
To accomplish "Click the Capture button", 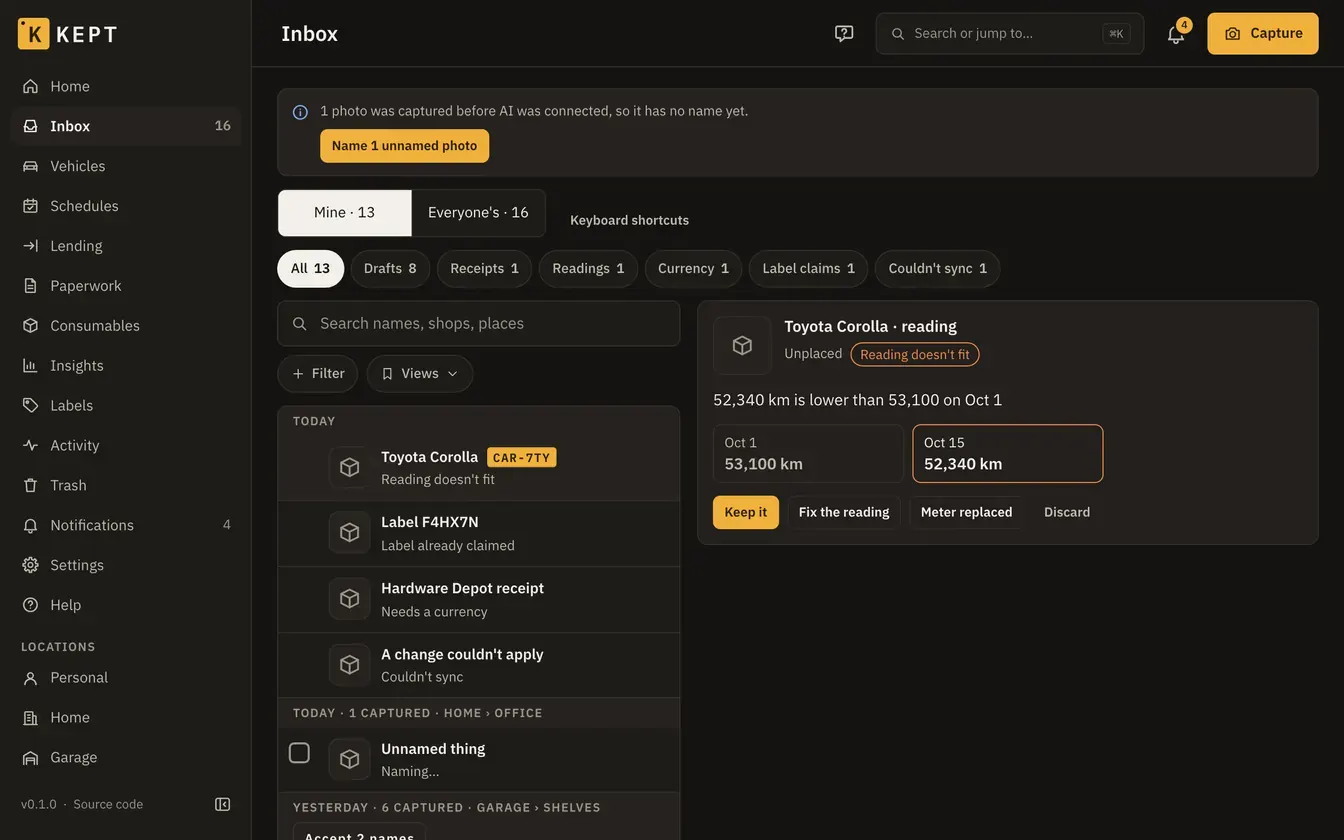I will coord(1263,33).
